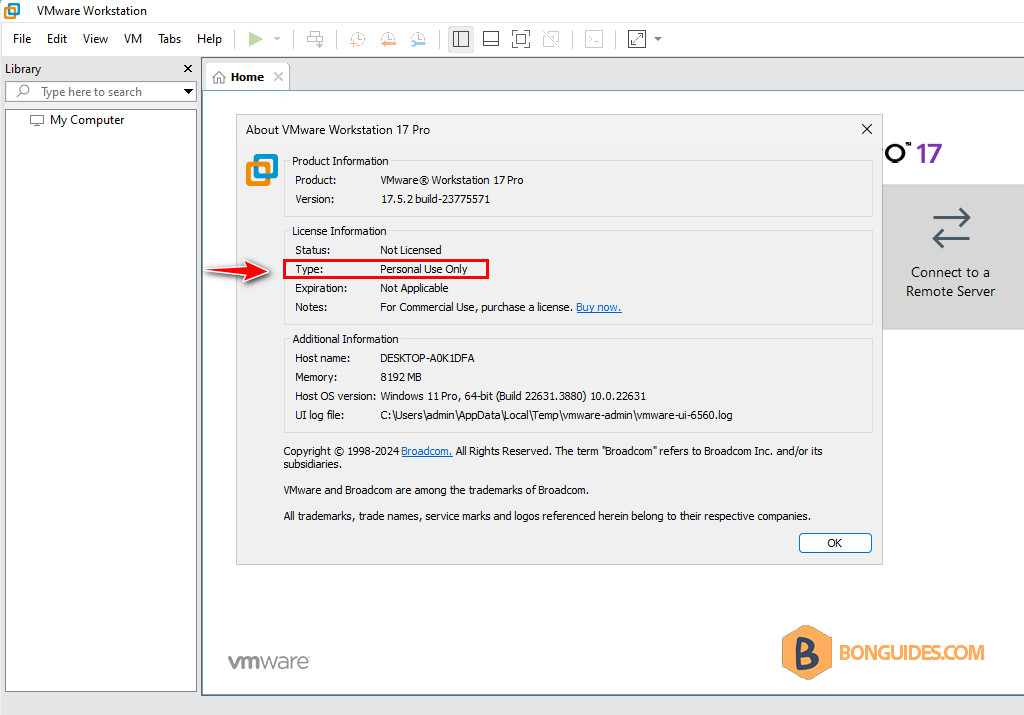The width and height of the screenshot is (1024, 715).
Task: Click the Power On play icon
Action: click(x=255, y=39)
